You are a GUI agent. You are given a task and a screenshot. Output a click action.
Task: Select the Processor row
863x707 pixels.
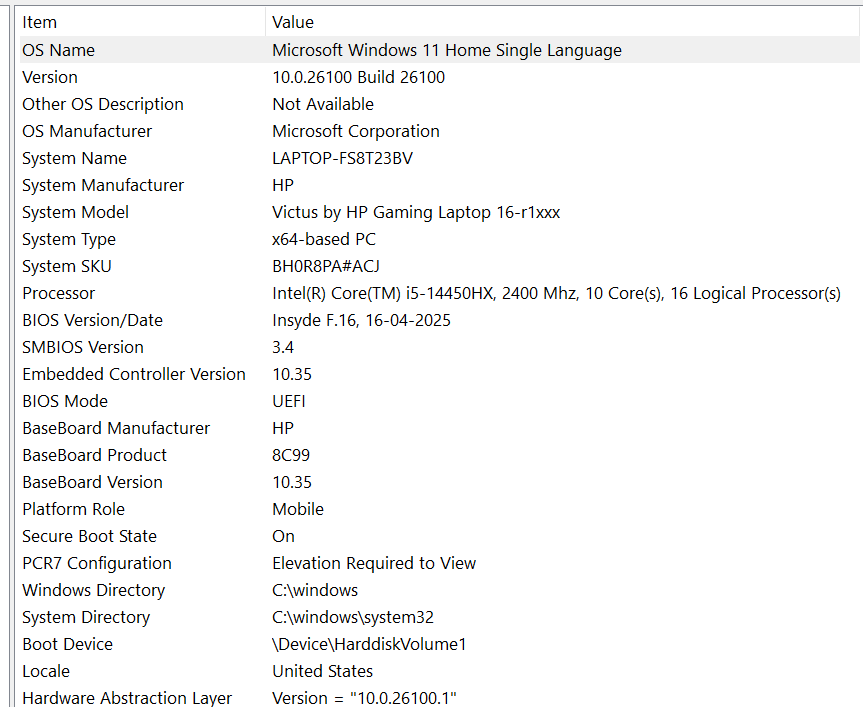59,293
